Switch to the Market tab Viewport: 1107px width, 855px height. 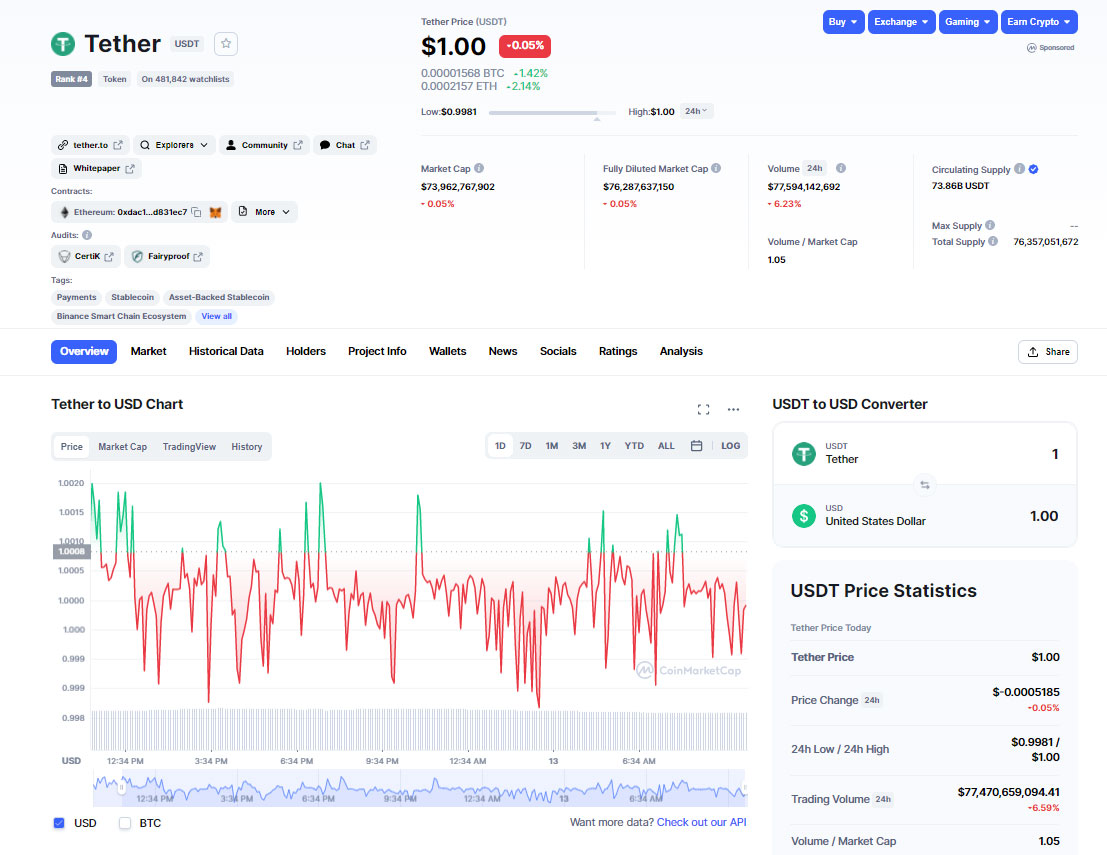[148, 352]
